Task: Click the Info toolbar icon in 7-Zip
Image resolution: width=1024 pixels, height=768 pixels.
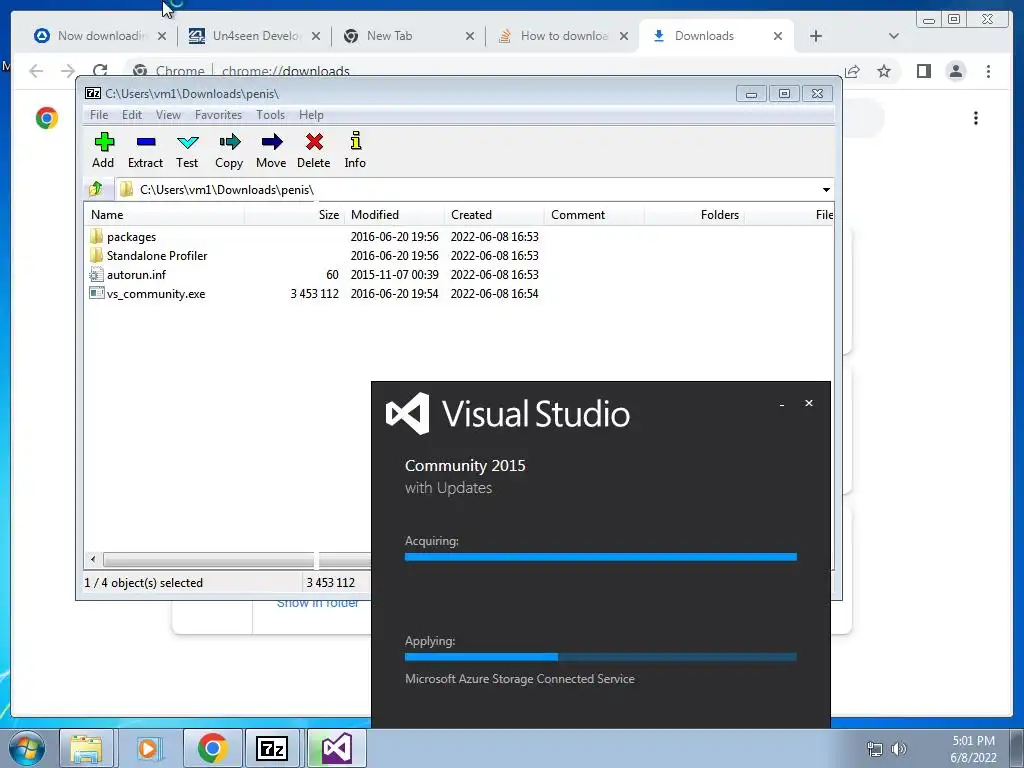Action: tap(355, 150)
